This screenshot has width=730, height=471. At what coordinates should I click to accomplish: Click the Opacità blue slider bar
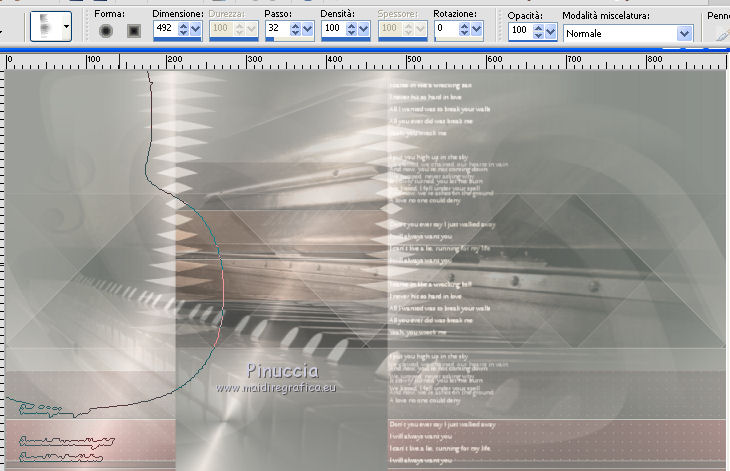coord(533,41)
